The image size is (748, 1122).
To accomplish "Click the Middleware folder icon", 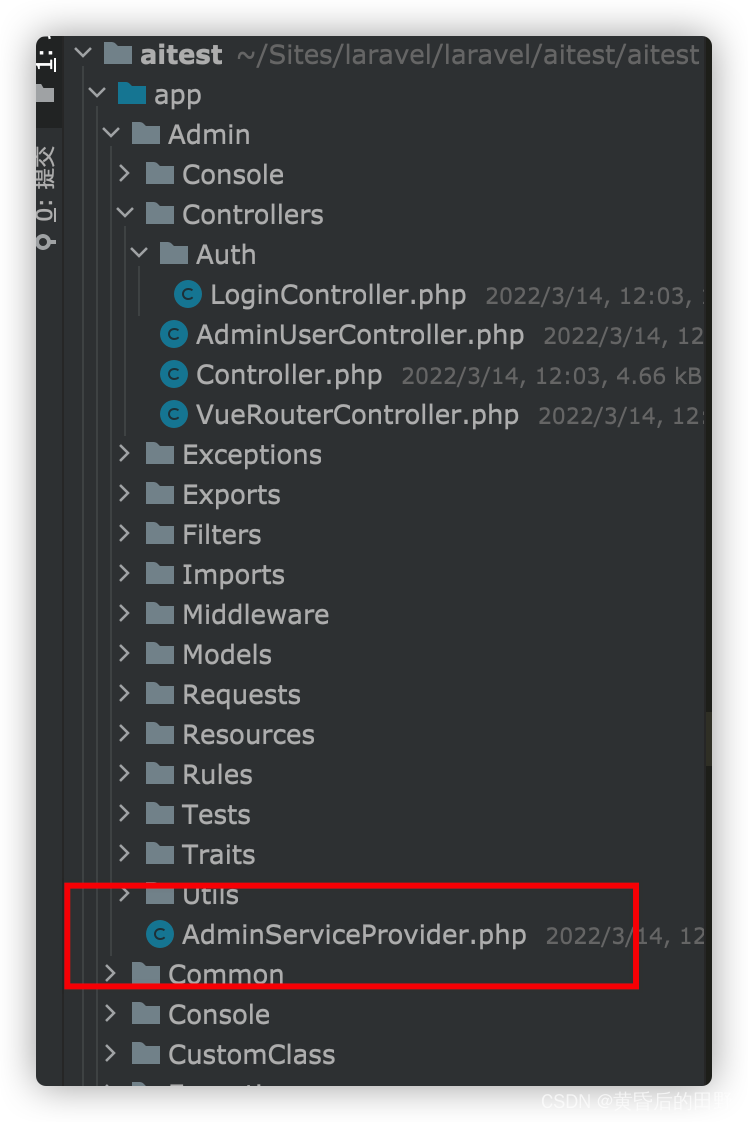I will [x=159, y=614].
